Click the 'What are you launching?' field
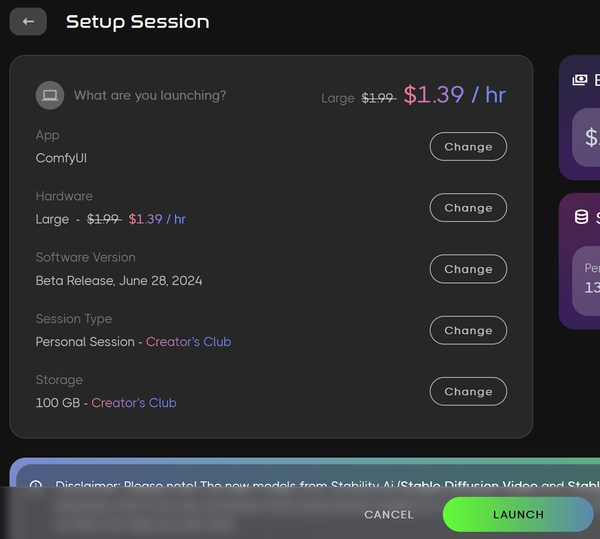 click(x=150, y=96)
